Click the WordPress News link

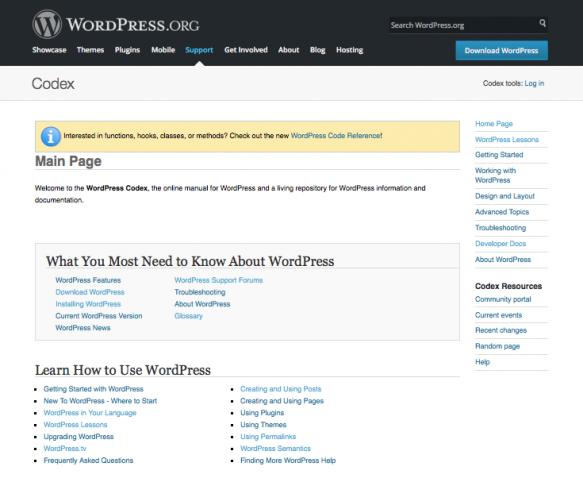[83, 328]
